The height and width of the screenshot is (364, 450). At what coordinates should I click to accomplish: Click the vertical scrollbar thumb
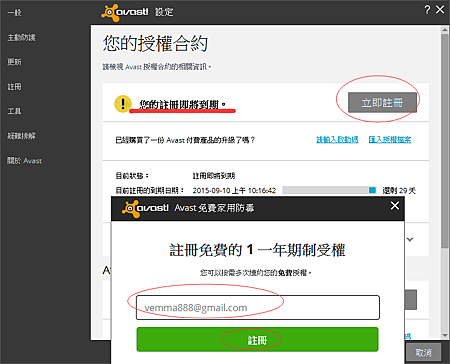[x=445, y=141]
